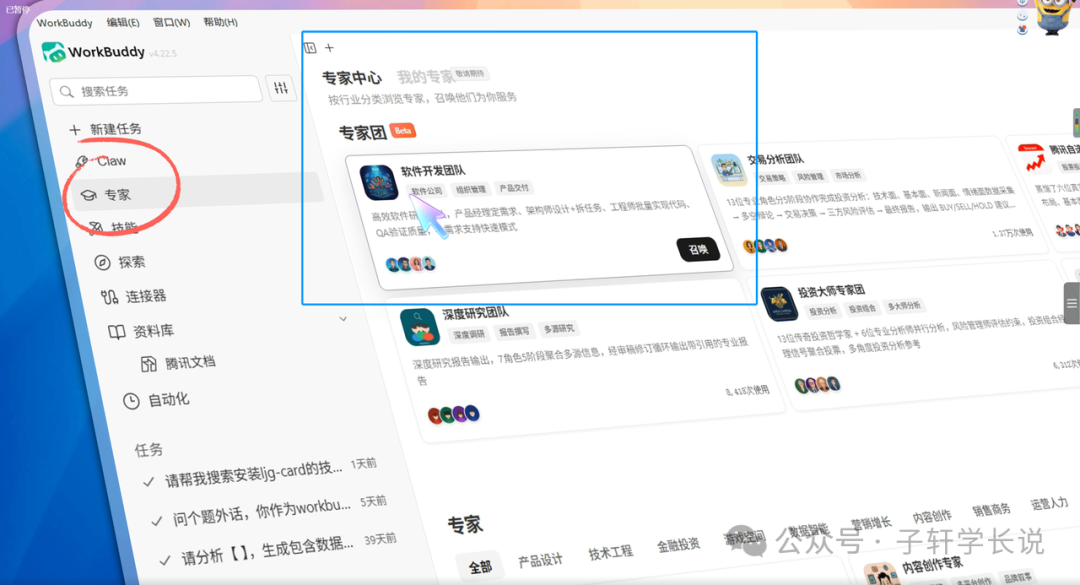Screen dimensions: 1080x585
Task: Select the 金融投资 category tab
Action: pyautogui.click(x=678, y=544)
